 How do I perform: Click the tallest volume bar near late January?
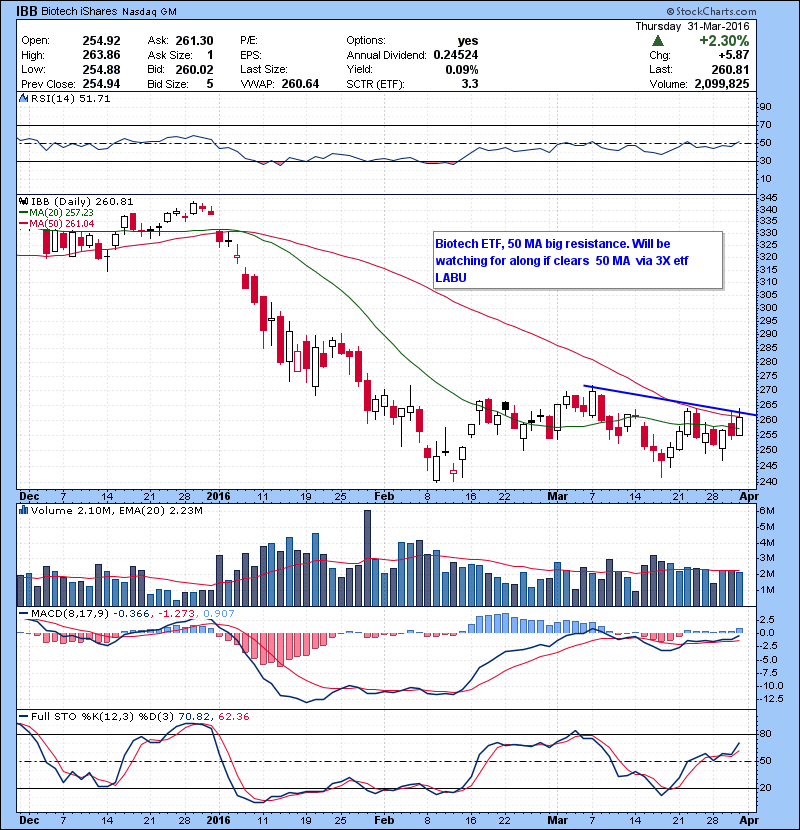pyautogui.click(x=367, y=558)
